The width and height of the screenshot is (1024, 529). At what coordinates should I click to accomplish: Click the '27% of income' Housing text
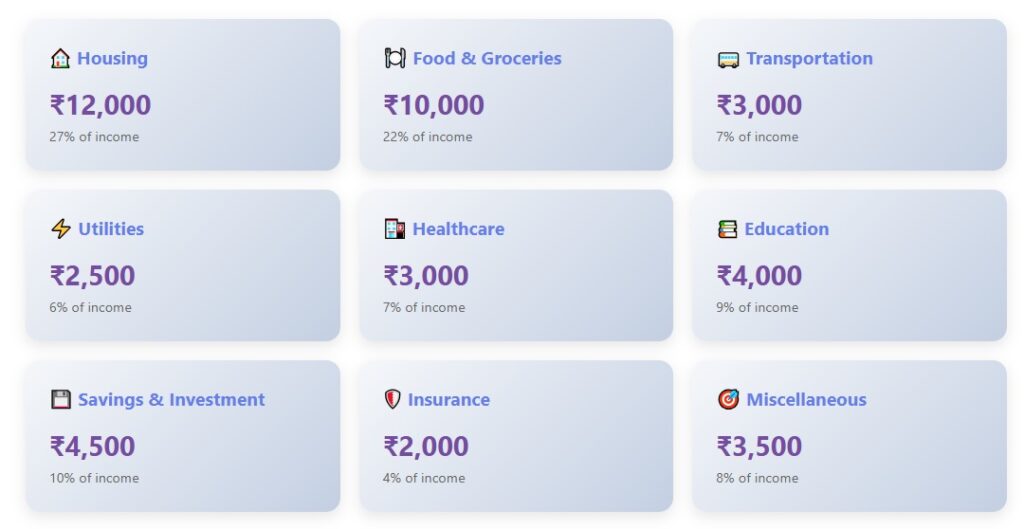94,137
